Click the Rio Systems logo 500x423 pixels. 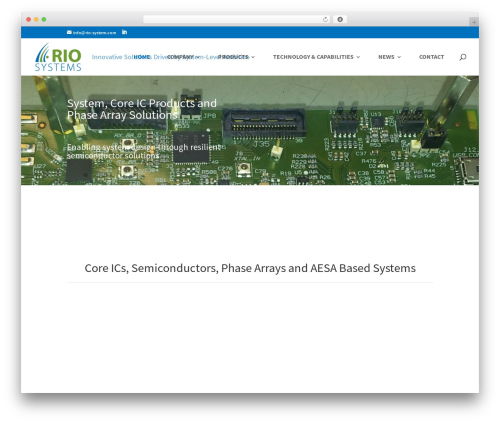pos(58,57)
